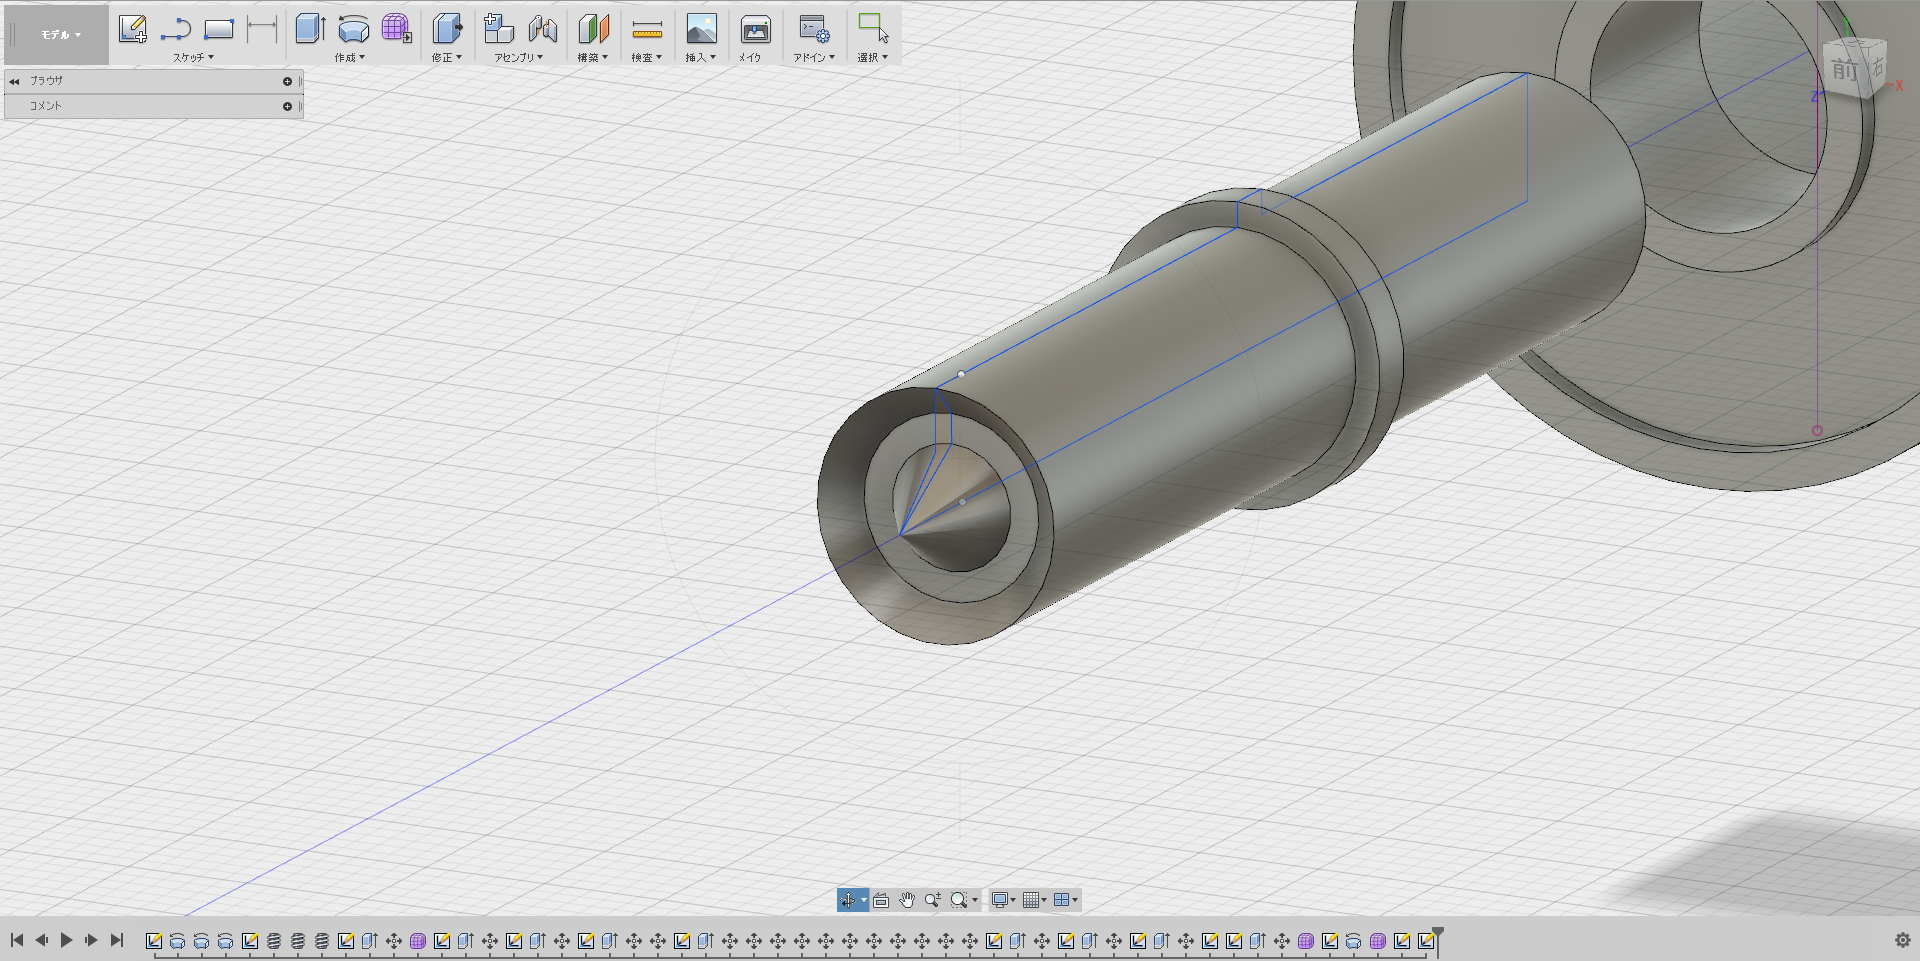Expand the アセンブリ menu
The width and height of the screenshot is (1920, 961).
(x=518, y=58)
